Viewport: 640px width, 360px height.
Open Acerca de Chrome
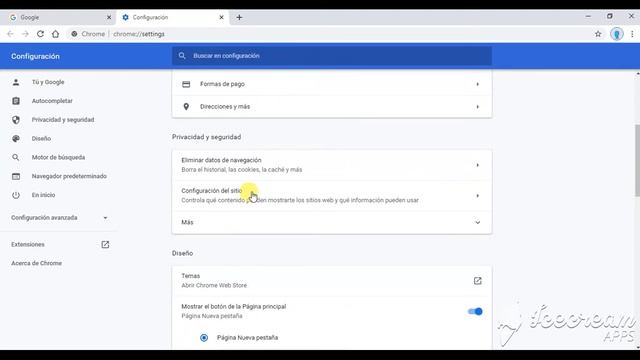click(x=36, y=263)
